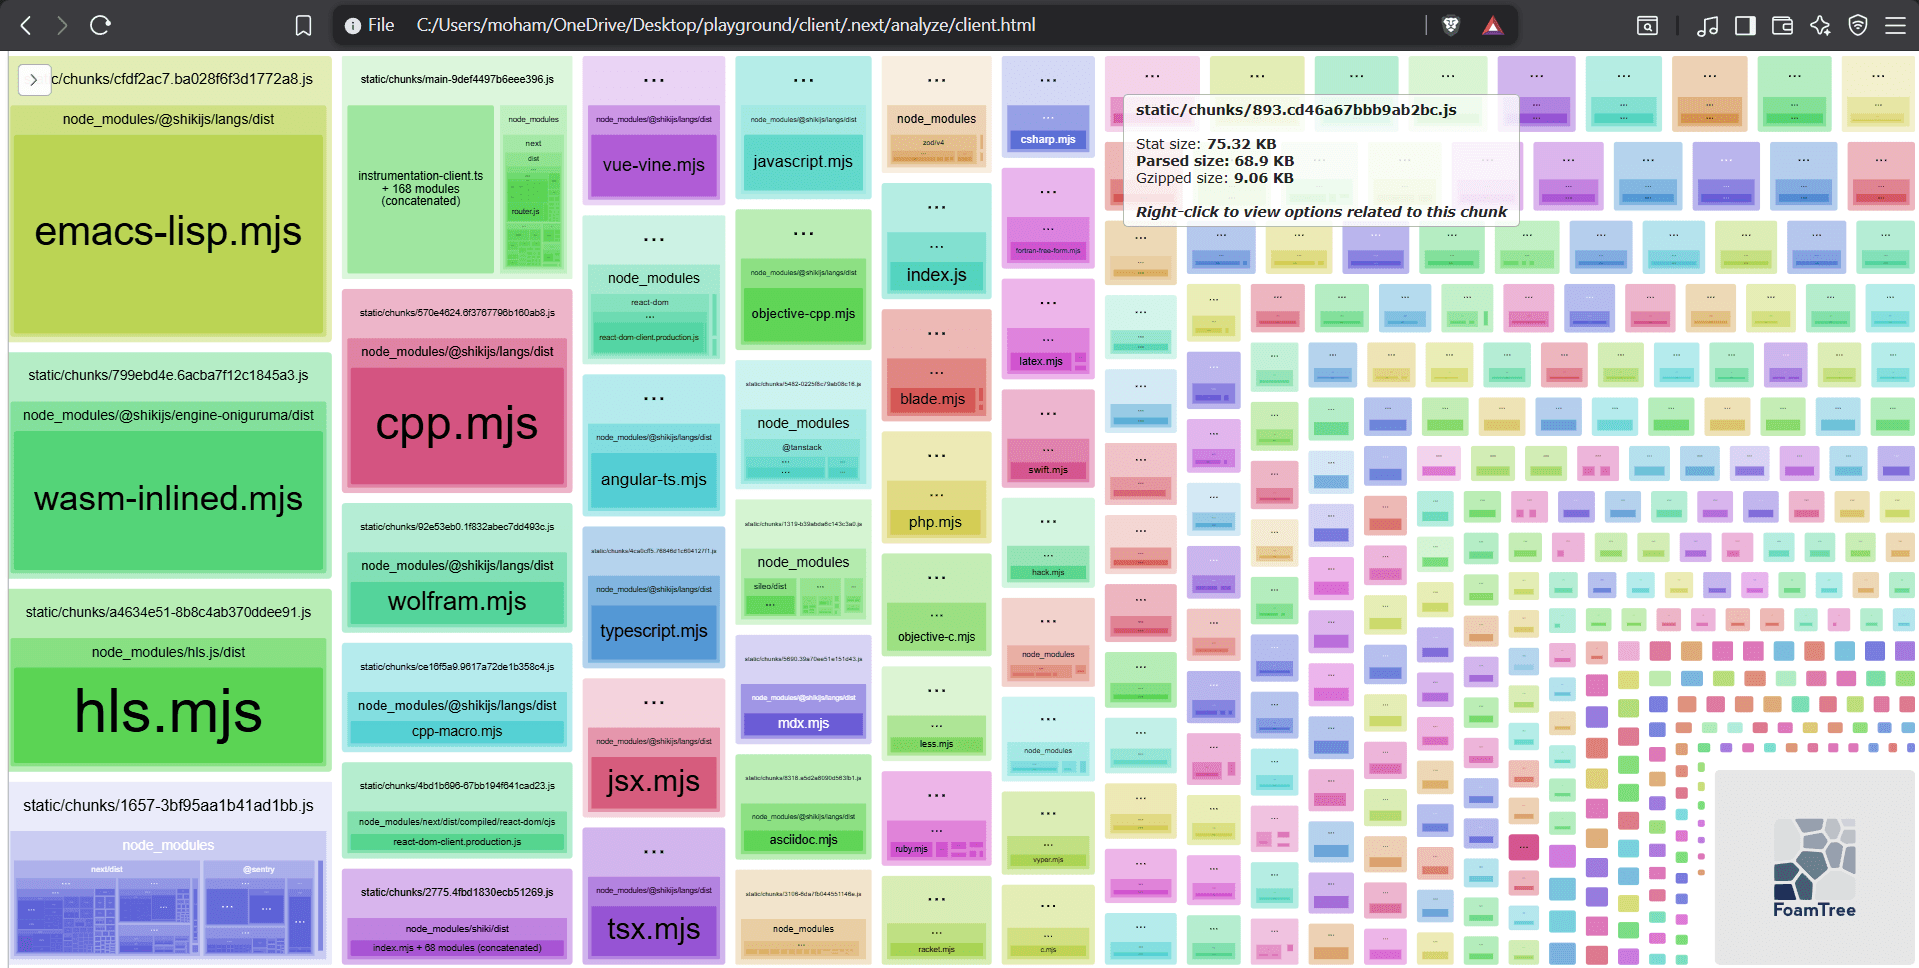Select the typescript.mjs module block
This screenshot has width=1919, height=968.
pyautogui.click(x=654, y=631)
